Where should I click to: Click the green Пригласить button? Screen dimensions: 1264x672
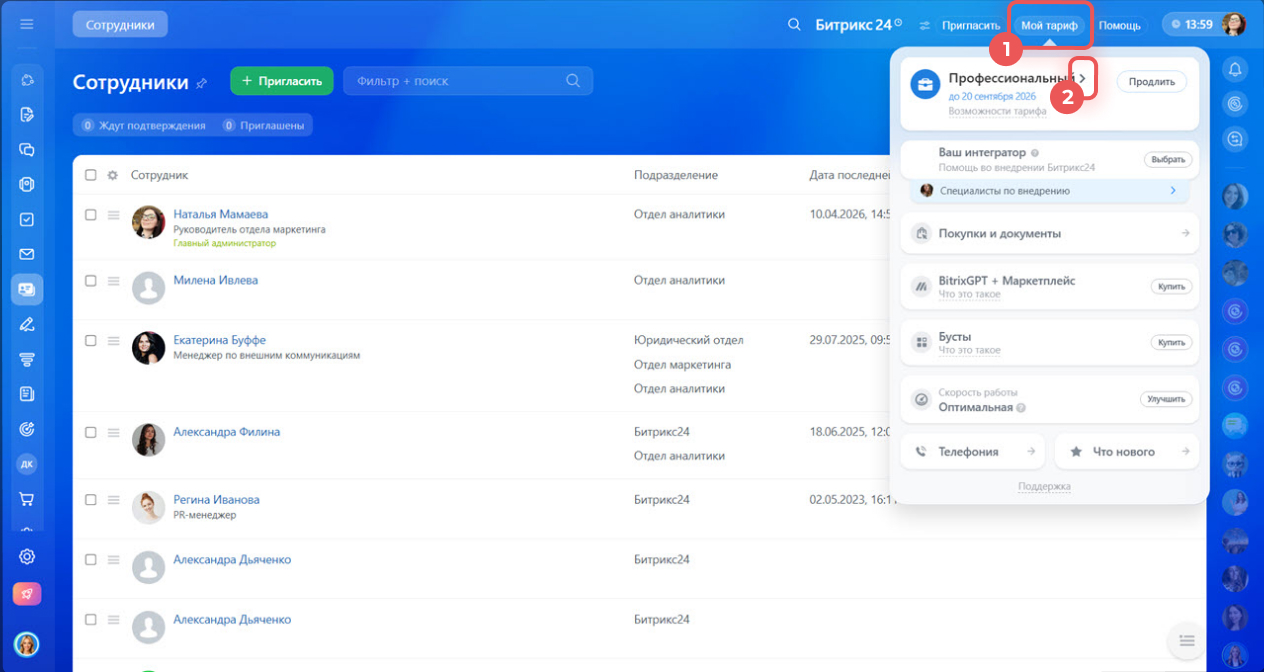282,81
